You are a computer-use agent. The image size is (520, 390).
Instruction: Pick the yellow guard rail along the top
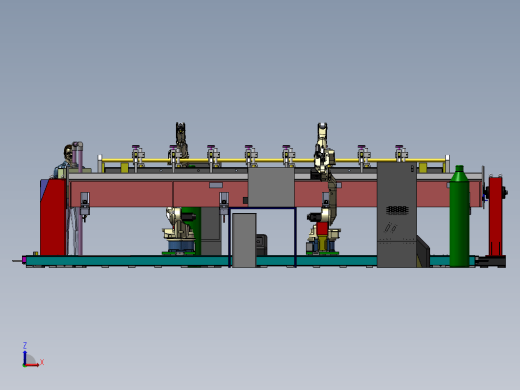tap(273, 160)
